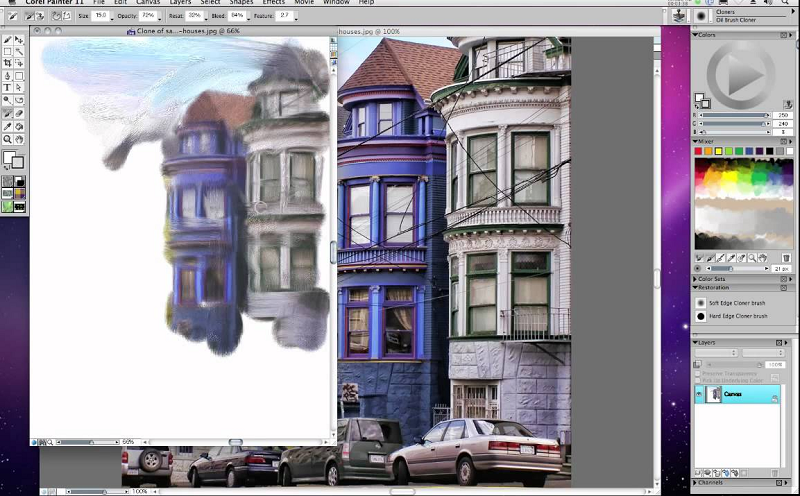800x496 pixels.
Task: Select the Soft Edge Cloner brush
Action: (739, 303)
